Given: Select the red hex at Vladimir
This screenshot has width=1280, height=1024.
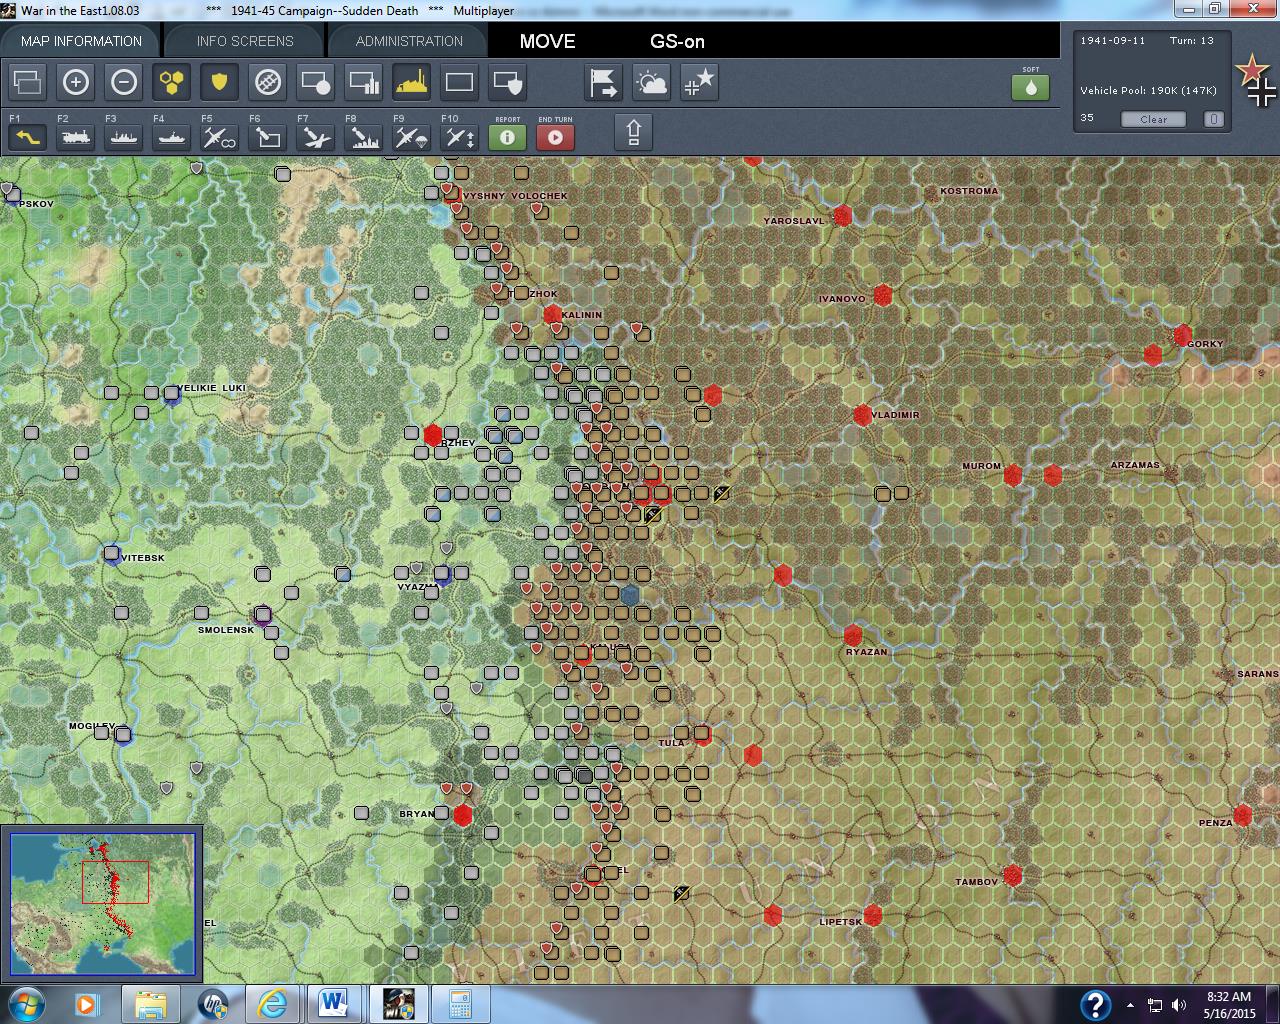Looking at the screenshot, I should click(x=862, y=415).
